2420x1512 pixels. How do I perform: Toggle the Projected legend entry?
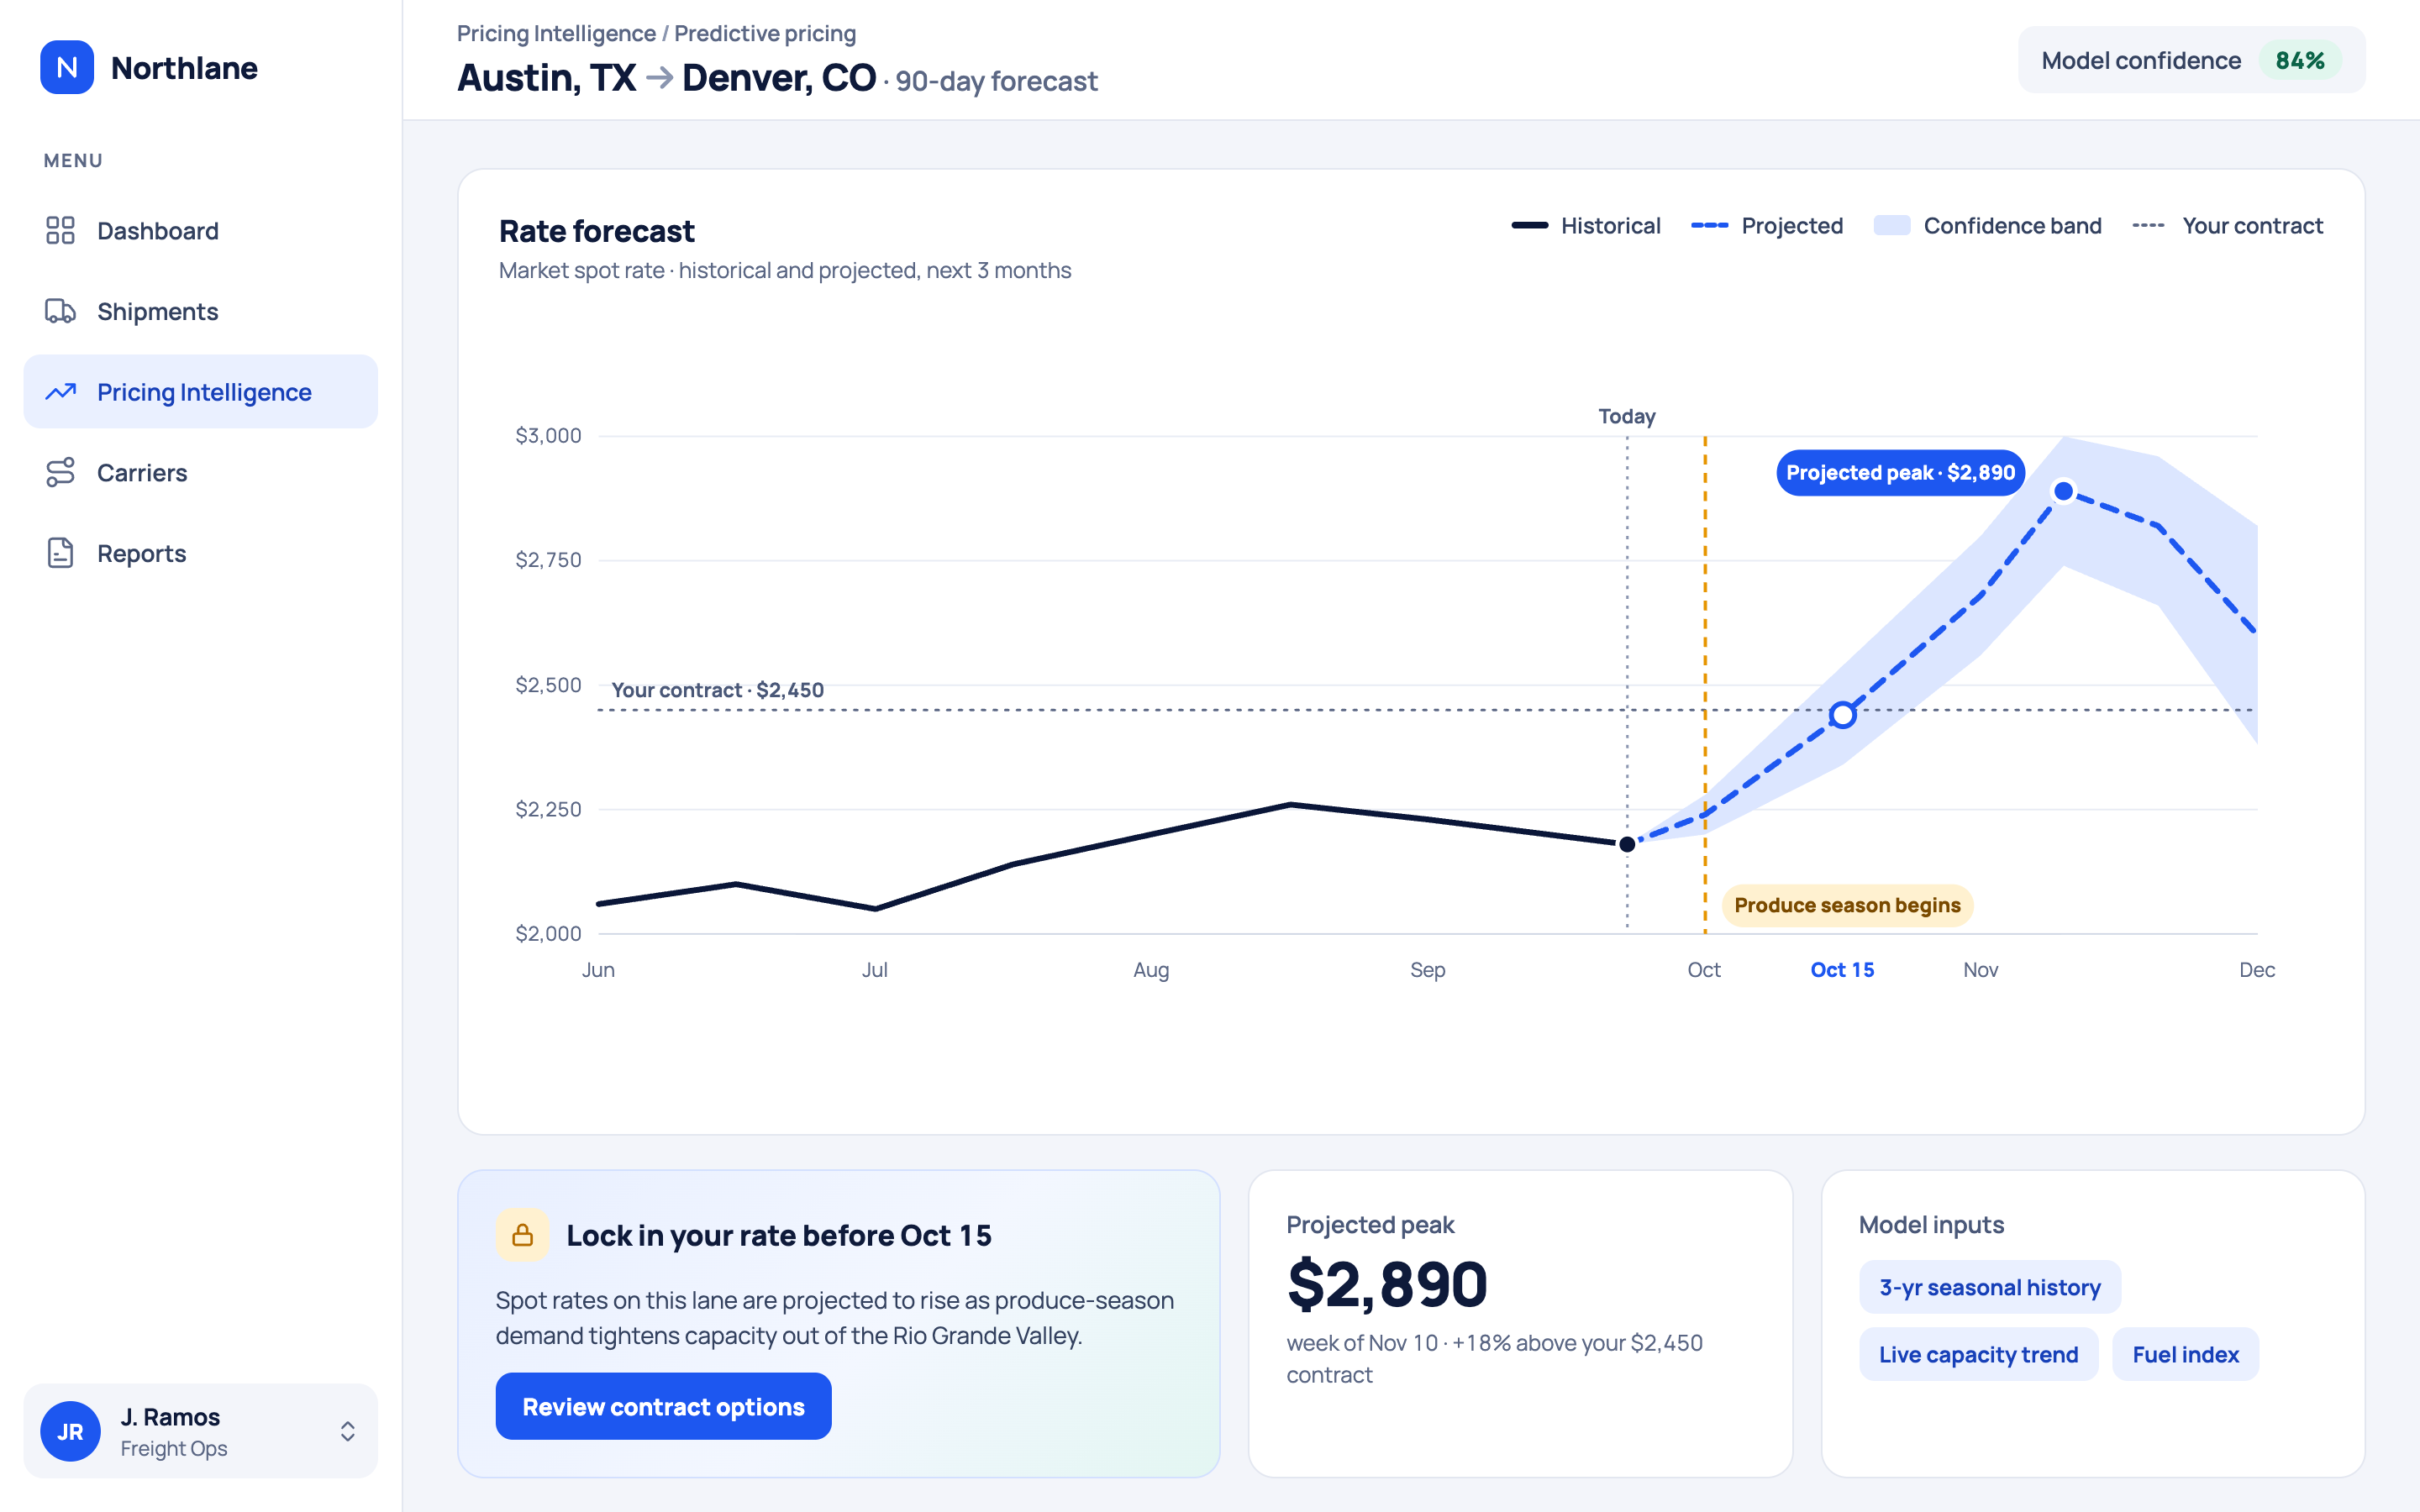pos(1767,225)
